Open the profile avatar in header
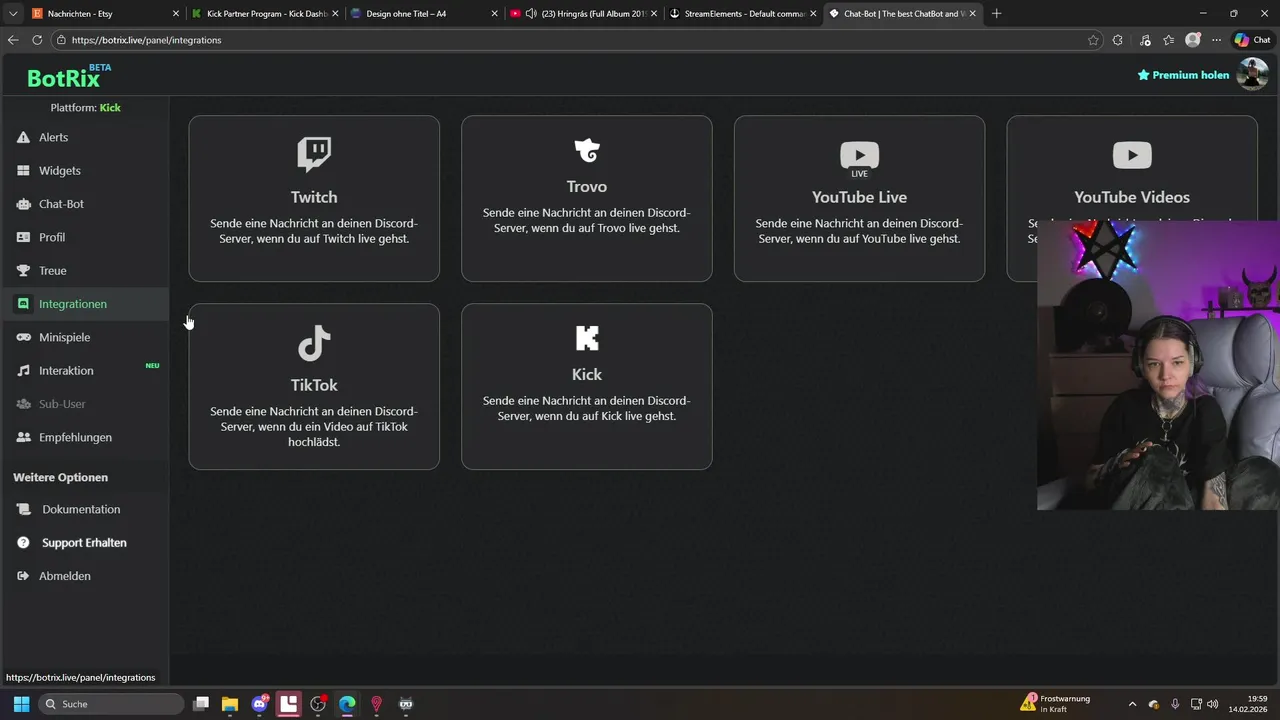The width and height of the screenshot is (1280, 720). (x=1252, y=74)
